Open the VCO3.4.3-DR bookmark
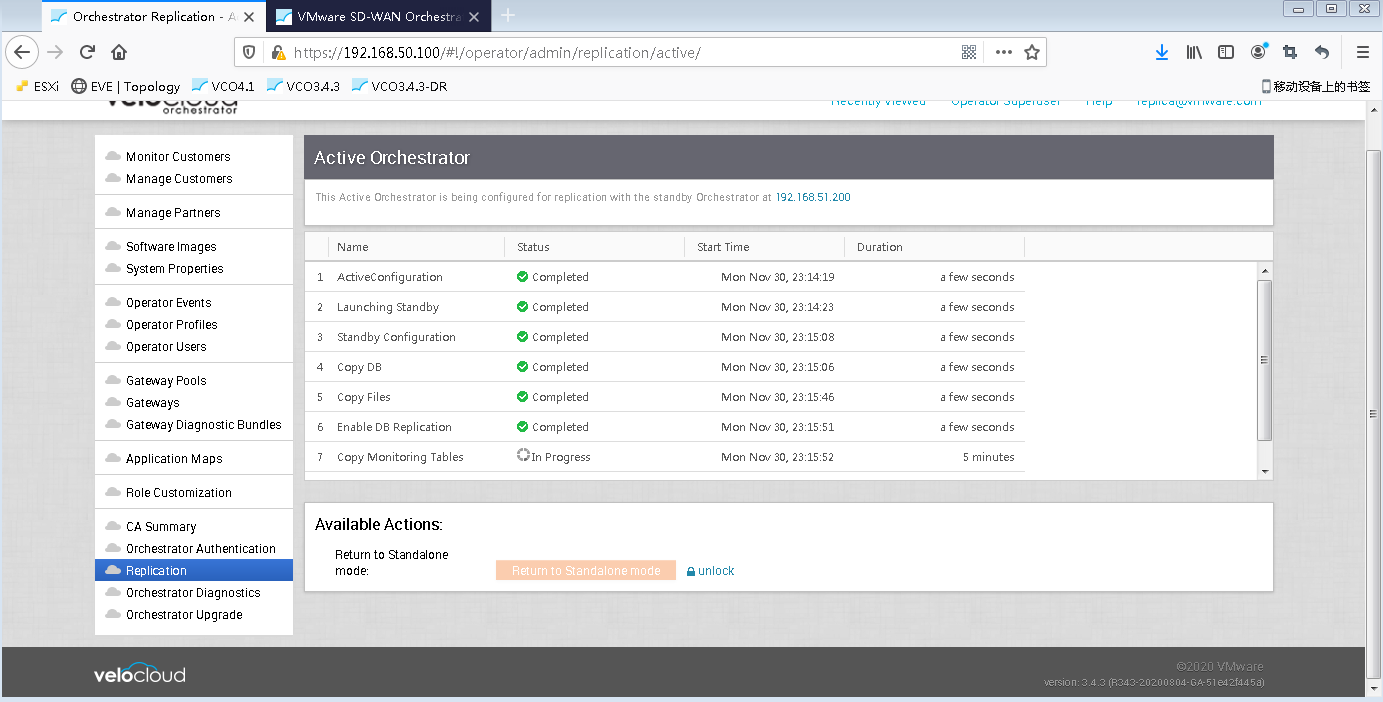This screenshot has width=1383, height=702. [x=399, y=86]
